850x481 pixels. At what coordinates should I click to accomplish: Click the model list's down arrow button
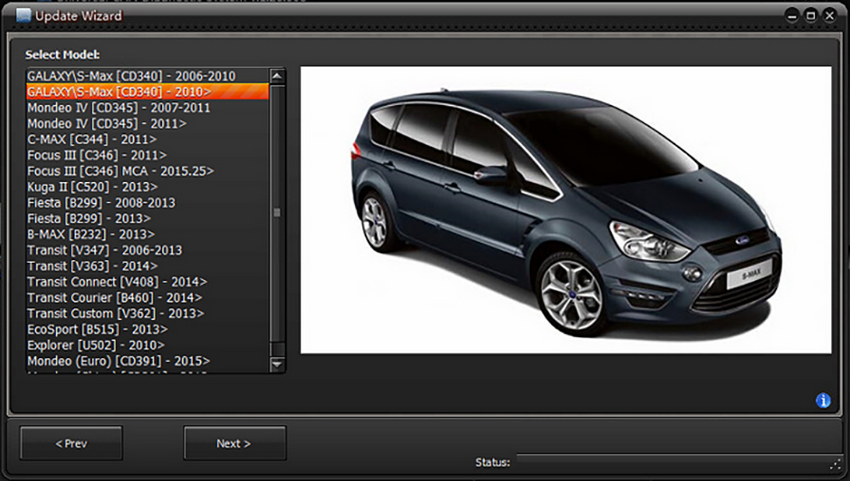pos(277,364)
